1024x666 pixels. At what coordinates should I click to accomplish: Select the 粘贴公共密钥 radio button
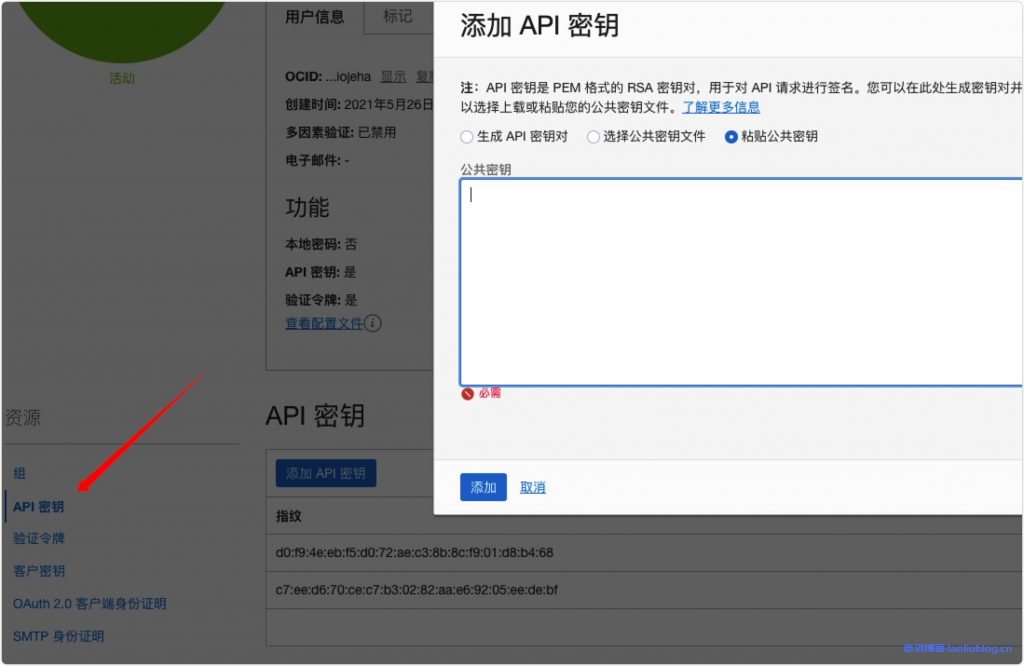click(731, 137)
